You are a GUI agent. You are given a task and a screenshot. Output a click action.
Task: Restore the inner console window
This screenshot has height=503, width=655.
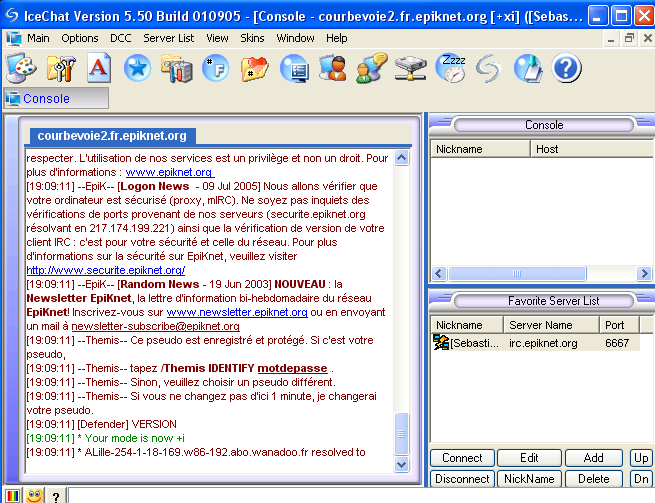click(x=629, y=38)
